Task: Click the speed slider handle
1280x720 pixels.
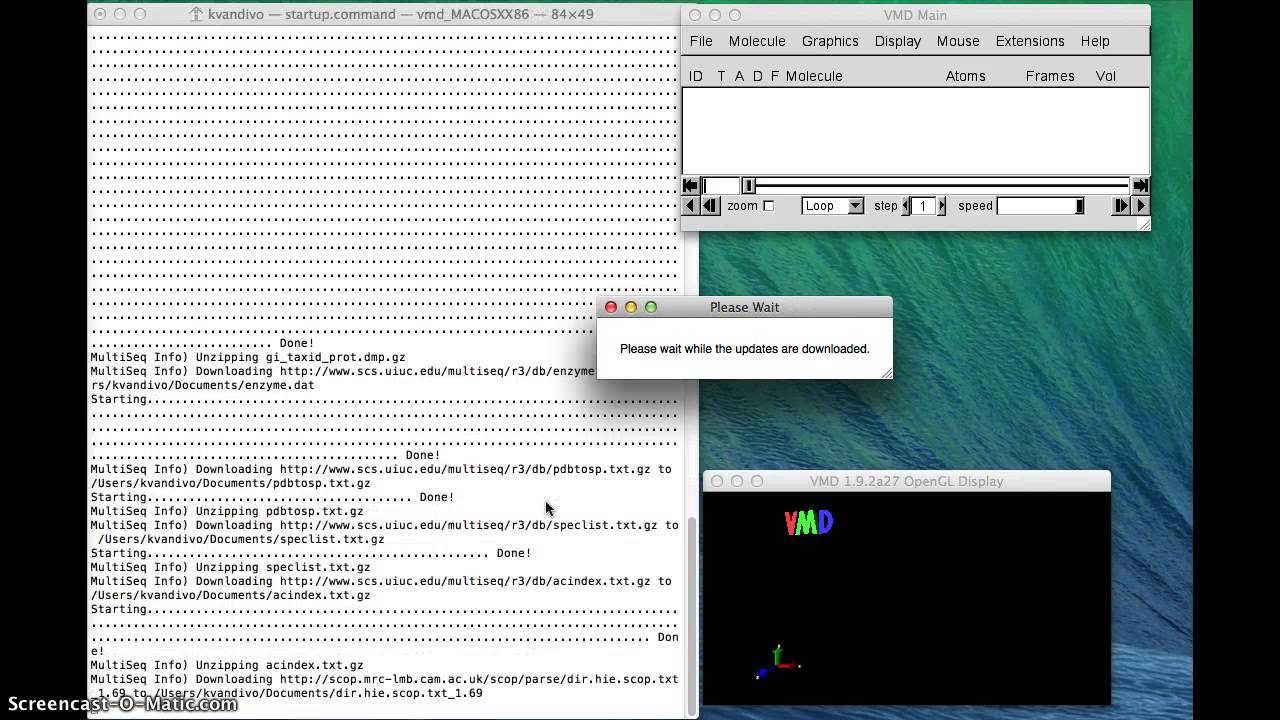Action: tap(1079, 206)
